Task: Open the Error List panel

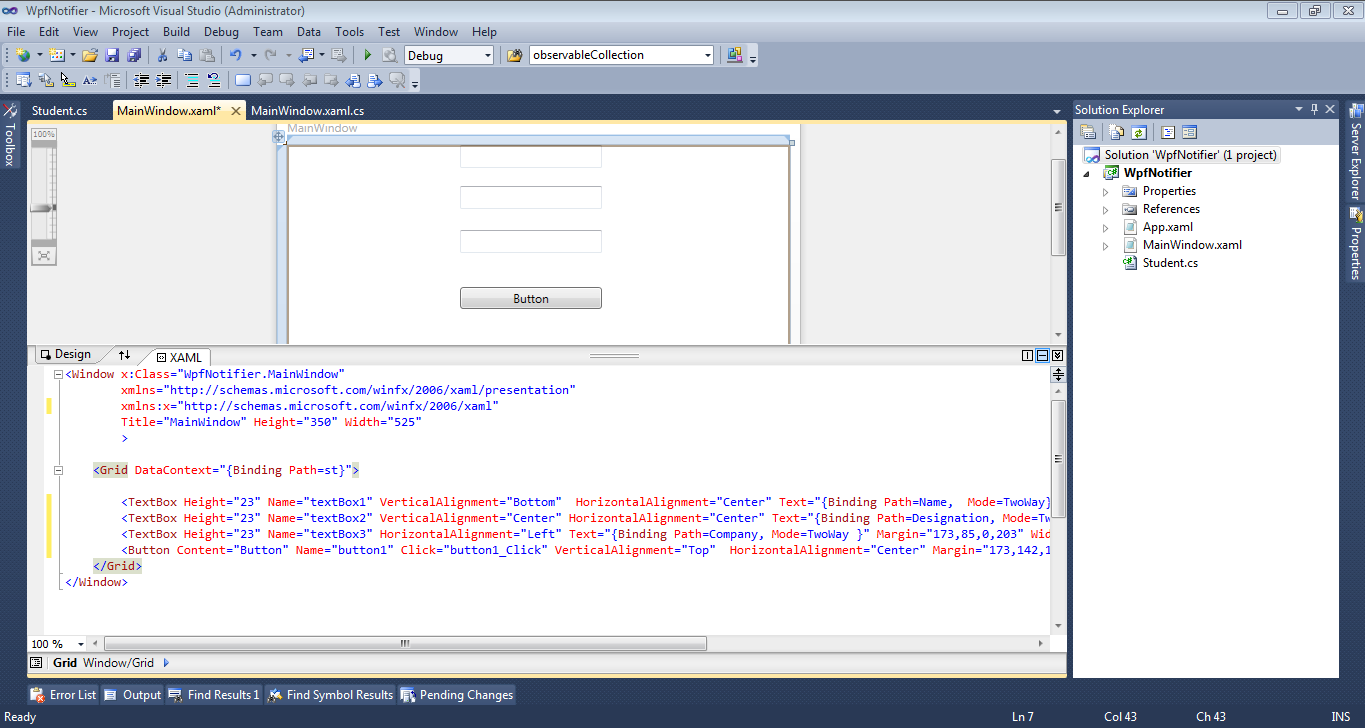Action: point(64,695)
